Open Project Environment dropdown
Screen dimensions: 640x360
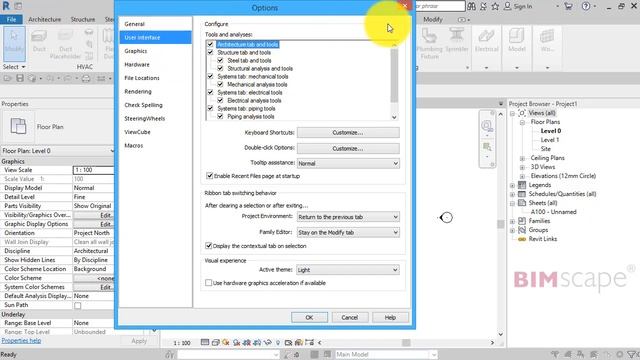348,217
